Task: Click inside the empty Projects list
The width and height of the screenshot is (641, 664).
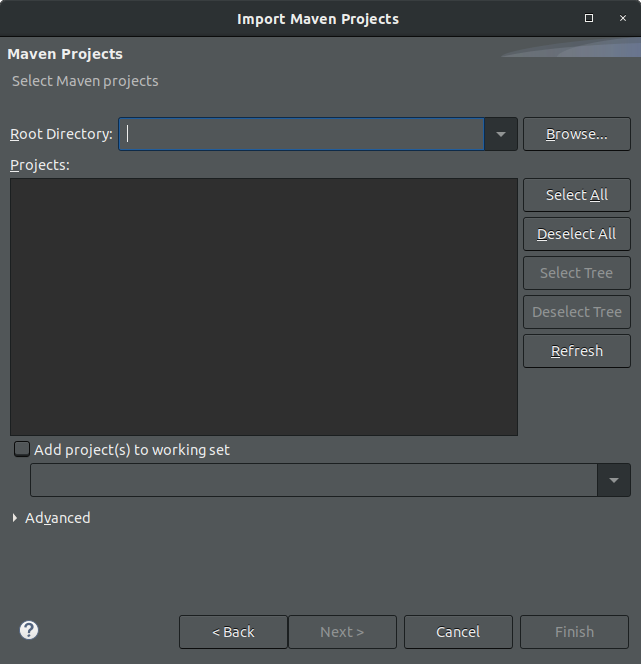Action: pyautogui.click(x=263, y=306)
